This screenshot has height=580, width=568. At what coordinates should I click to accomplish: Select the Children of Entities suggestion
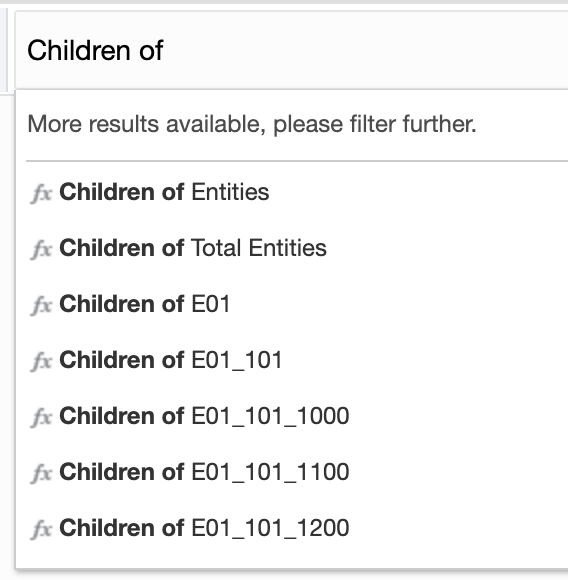point(292,192)
